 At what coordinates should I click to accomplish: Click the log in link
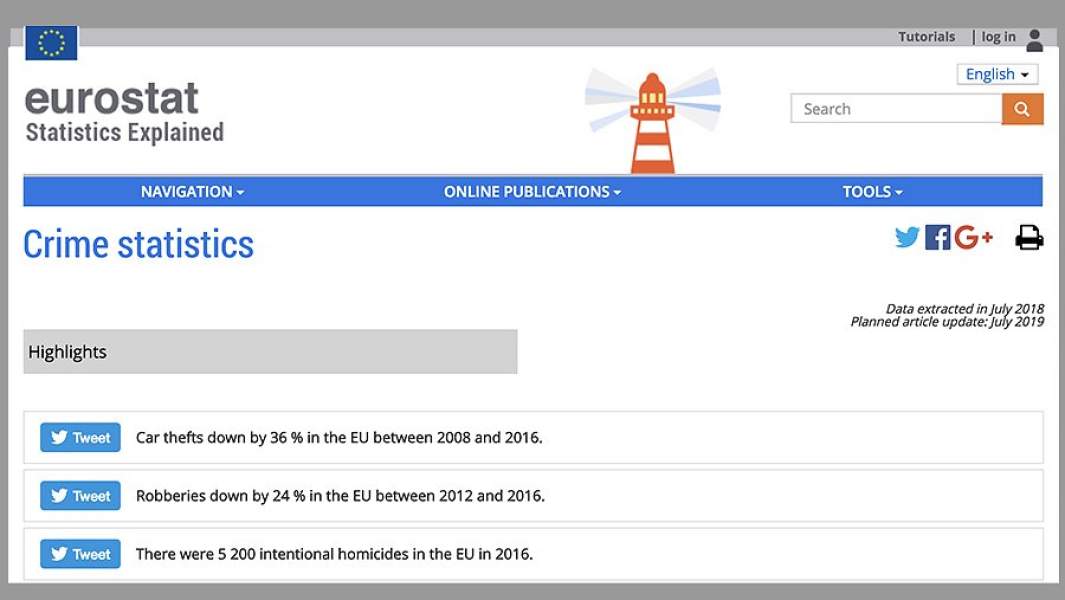pos(997,37)
